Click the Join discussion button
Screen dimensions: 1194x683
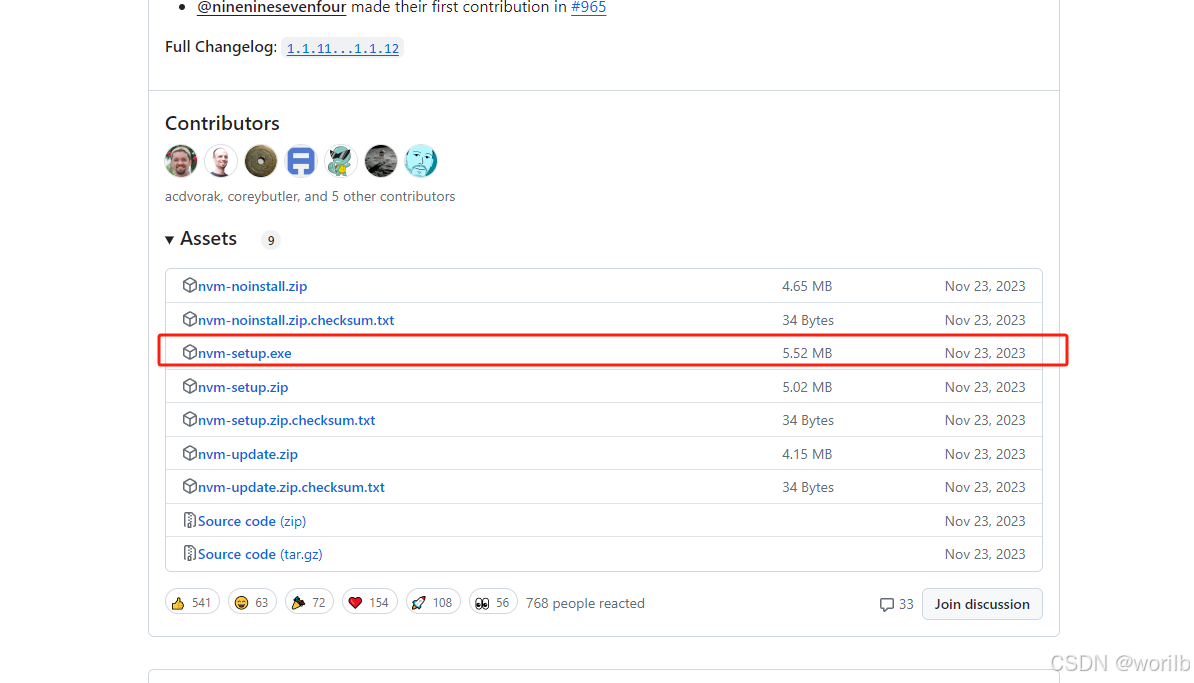pyautogui.click(x=982, y=604)
